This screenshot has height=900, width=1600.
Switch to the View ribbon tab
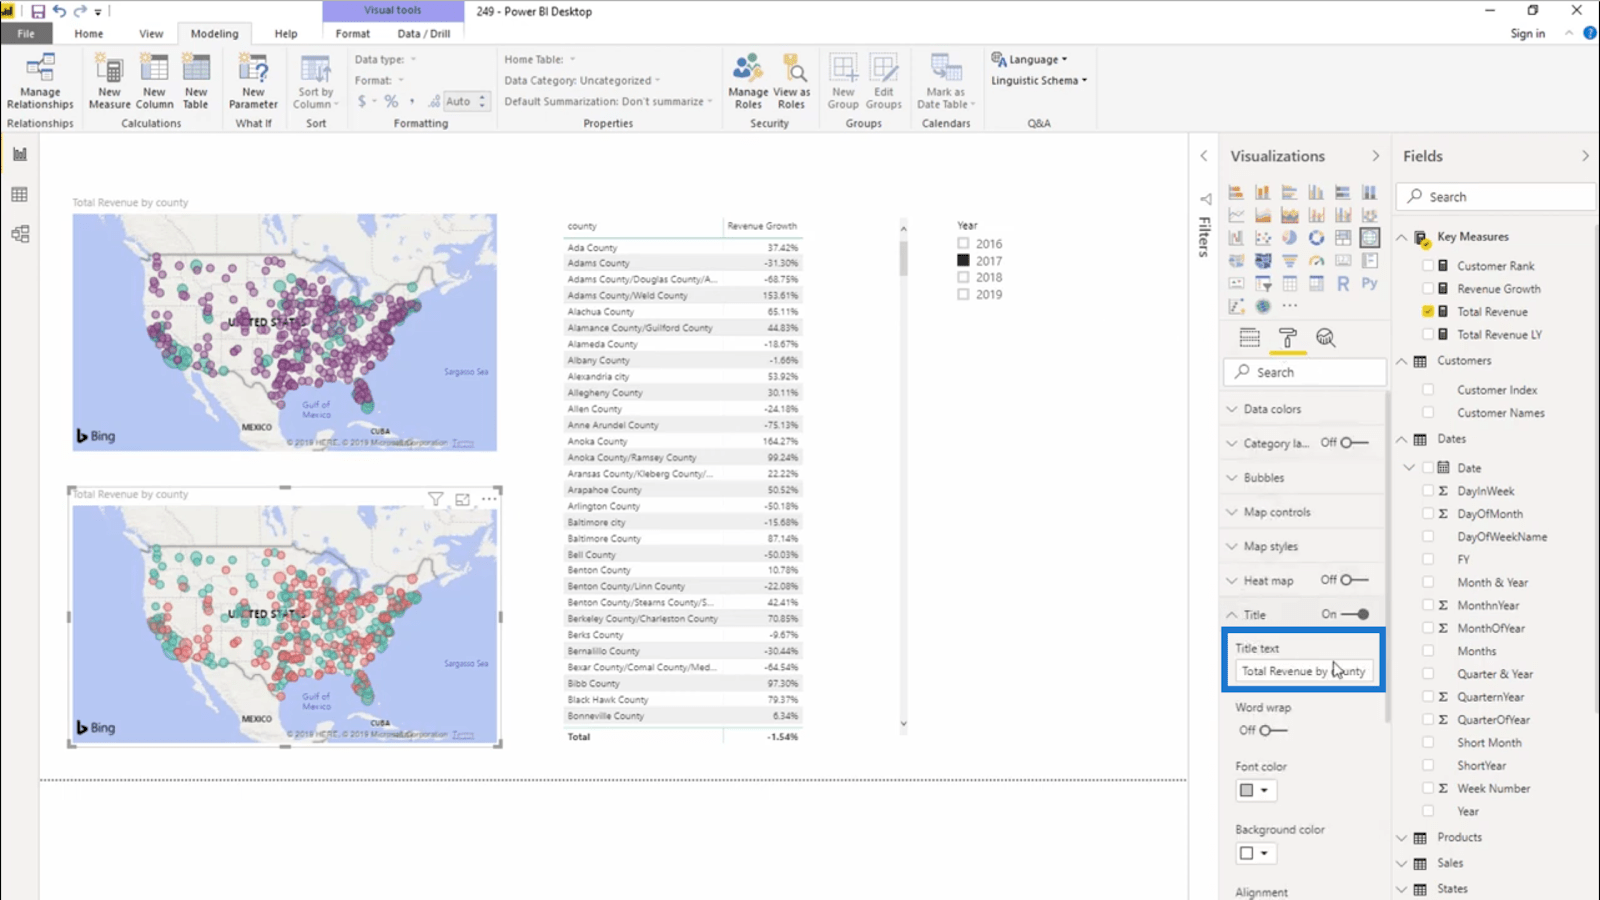[x=151, y=33]
